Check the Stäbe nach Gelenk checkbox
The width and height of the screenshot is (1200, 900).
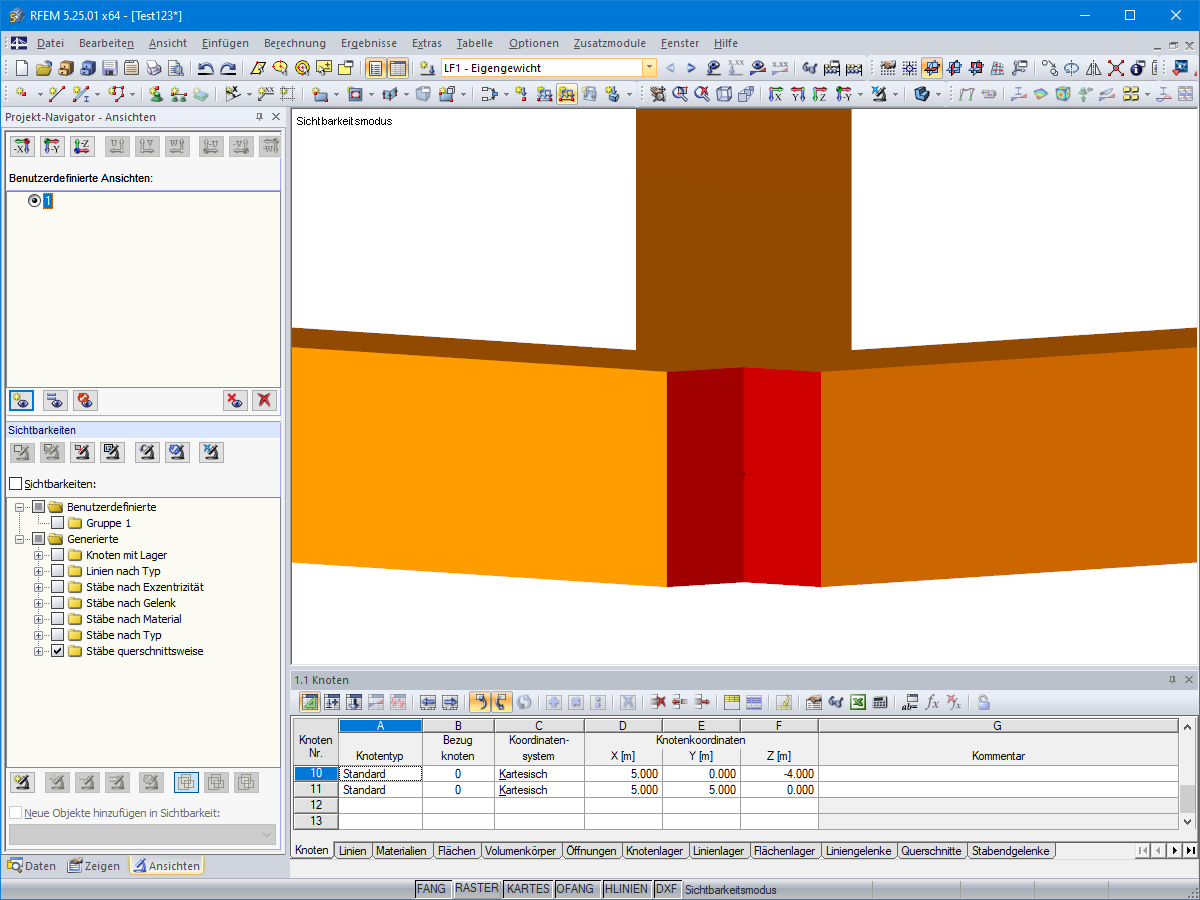tap(57, 603)
